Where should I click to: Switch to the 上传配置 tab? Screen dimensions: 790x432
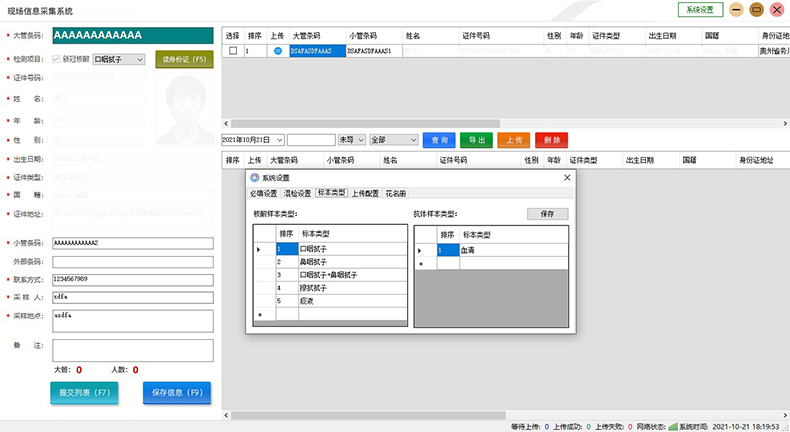(x=364, y=193)
